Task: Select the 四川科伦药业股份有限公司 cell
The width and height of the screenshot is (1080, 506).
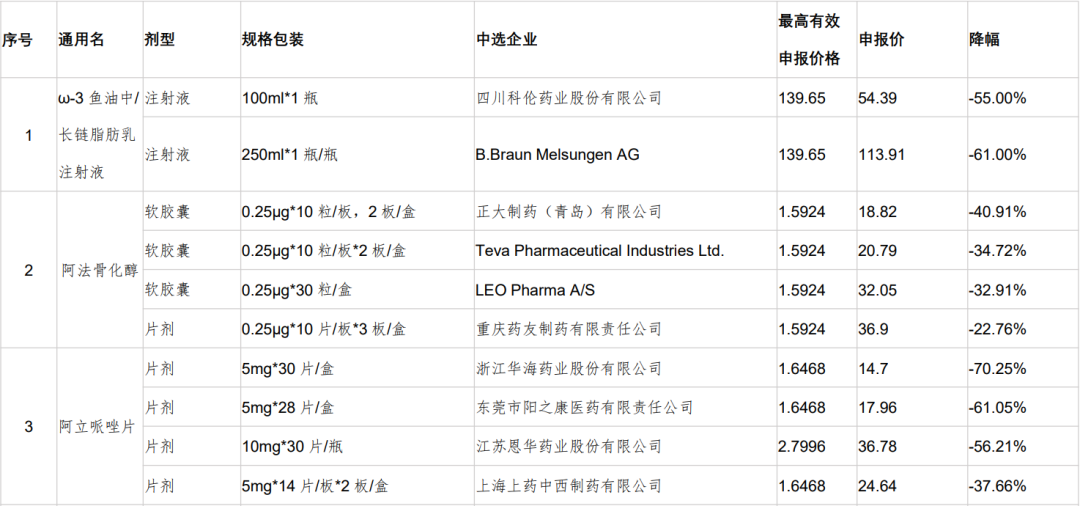Action: pos(569,98)
